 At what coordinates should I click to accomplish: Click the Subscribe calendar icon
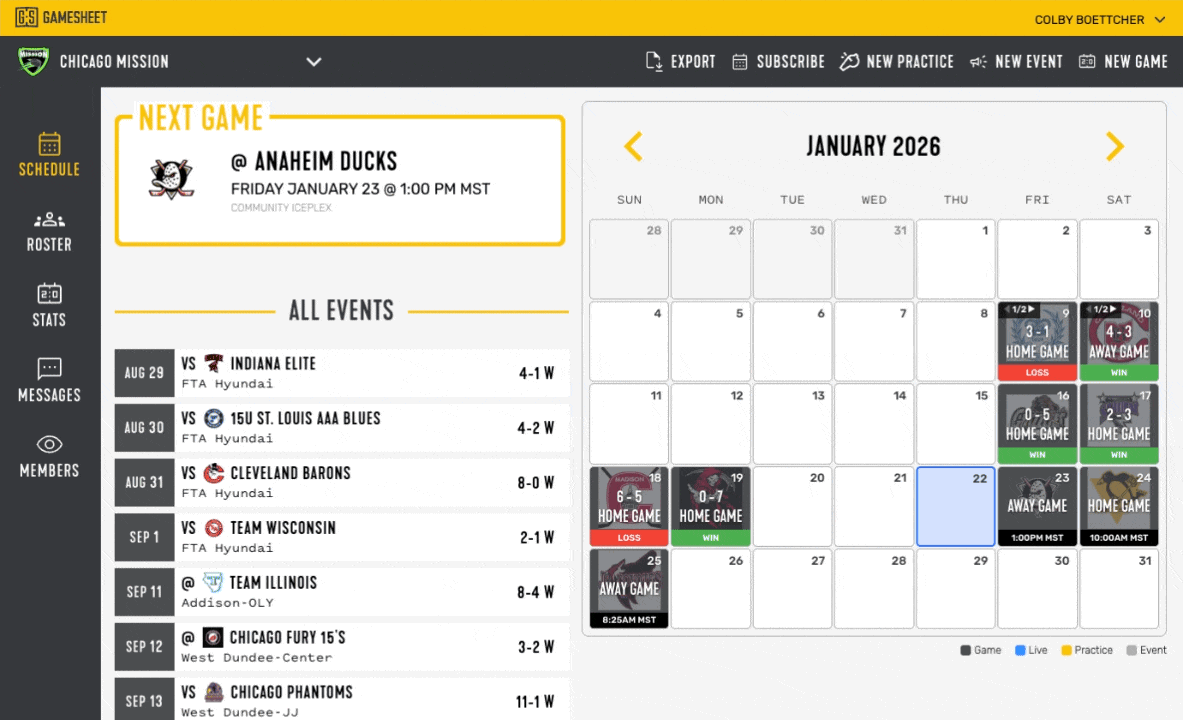(x=739, y=62)
